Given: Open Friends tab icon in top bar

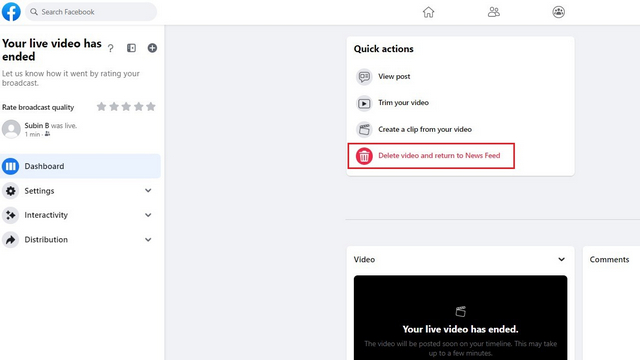Looking at the screenshot, I should click(x=493, y=12).
